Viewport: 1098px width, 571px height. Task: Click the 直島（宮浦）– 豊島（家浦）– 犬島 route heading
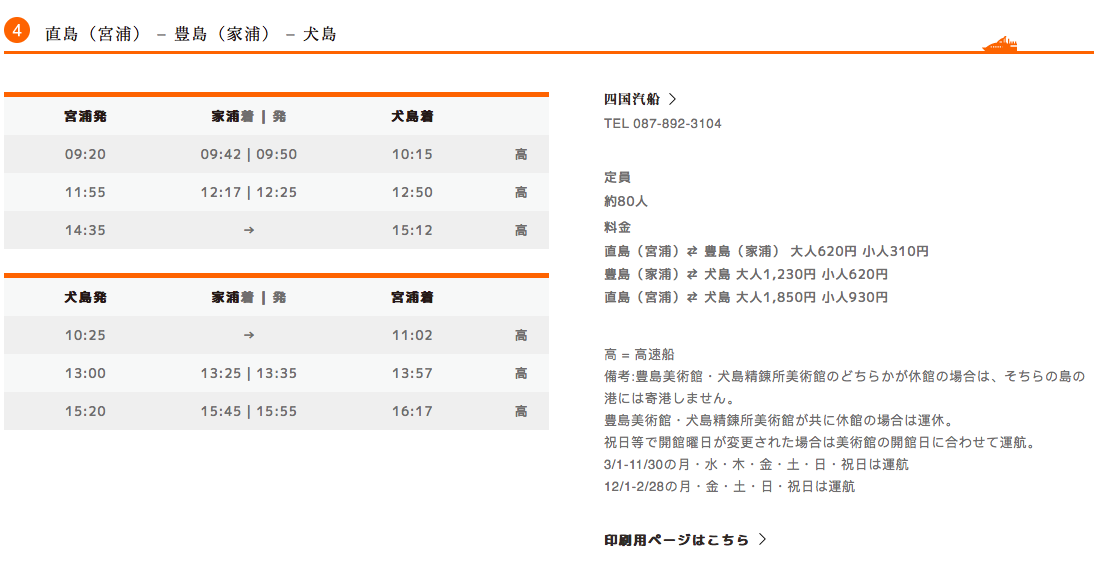click(x=190, y=34)
